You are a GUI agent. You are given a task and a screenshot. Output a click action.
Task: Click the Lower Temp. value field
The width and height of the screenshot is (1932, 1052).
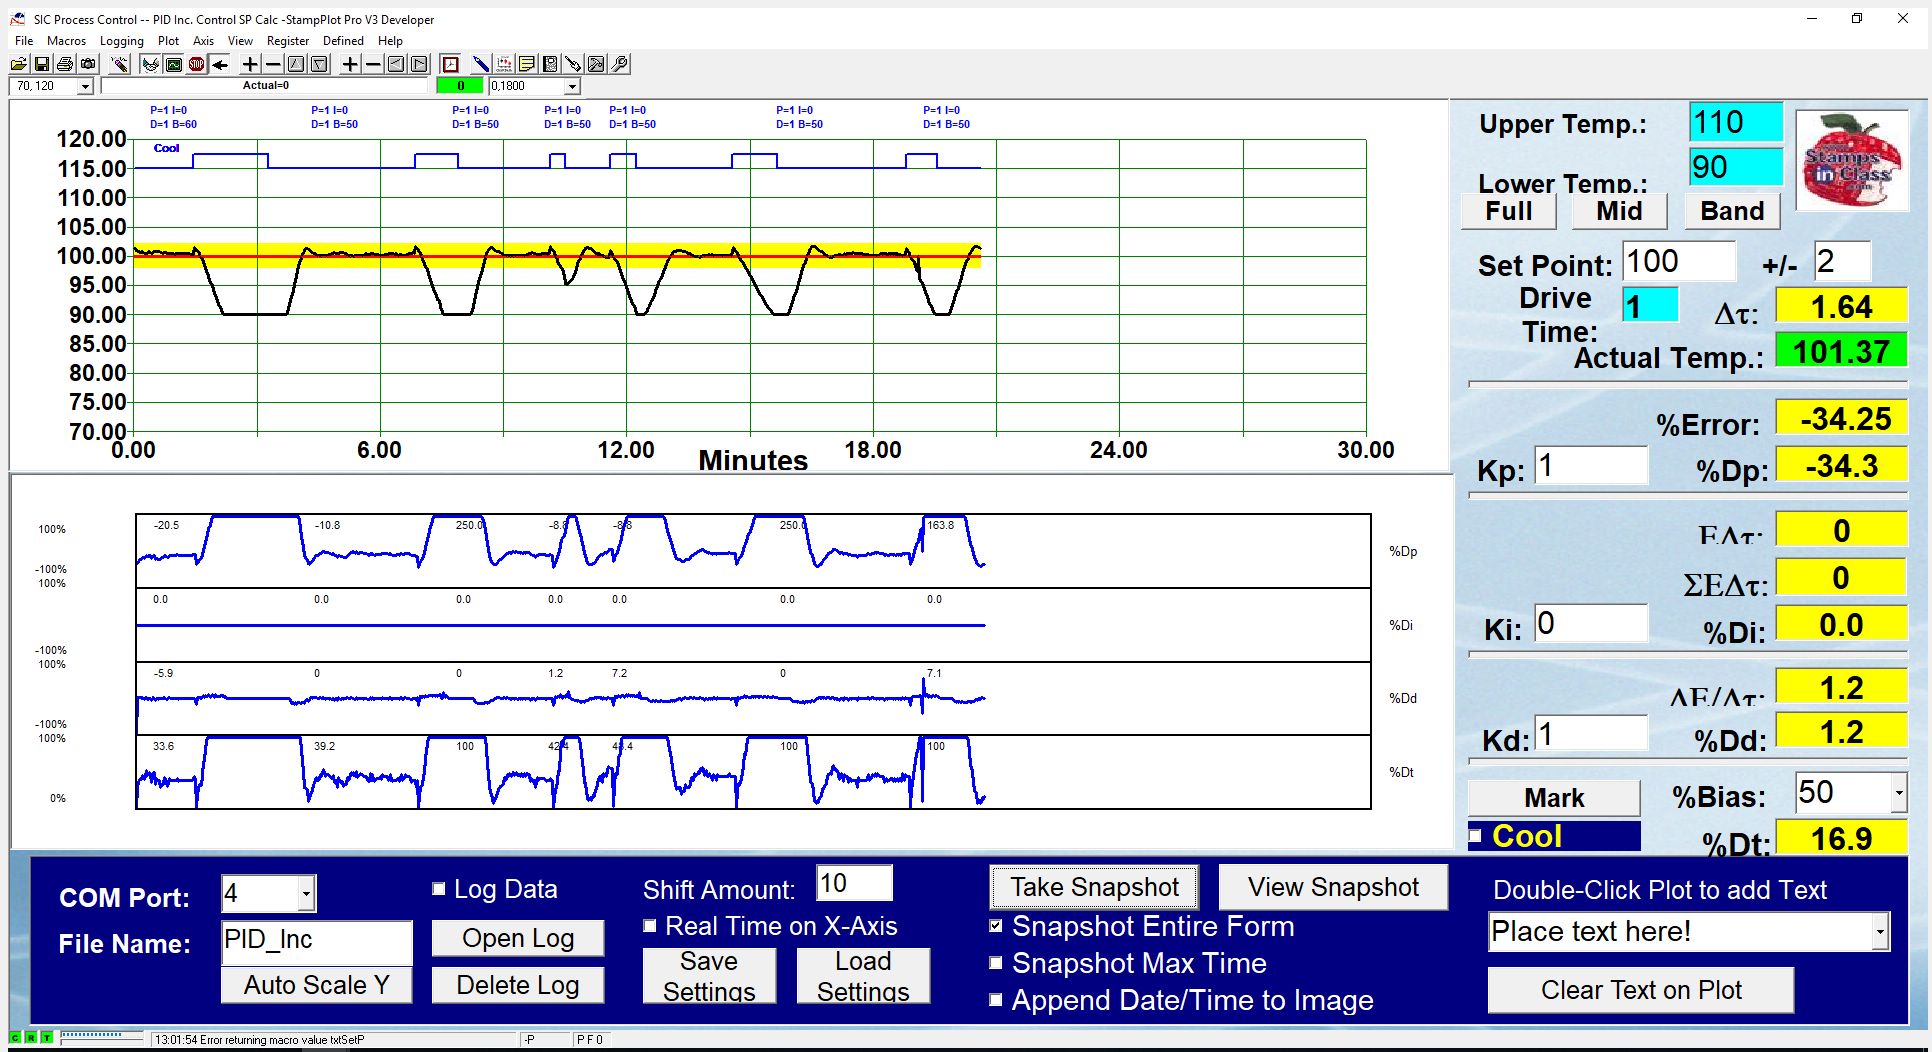pyautogui.click(x=1736, y=167)
